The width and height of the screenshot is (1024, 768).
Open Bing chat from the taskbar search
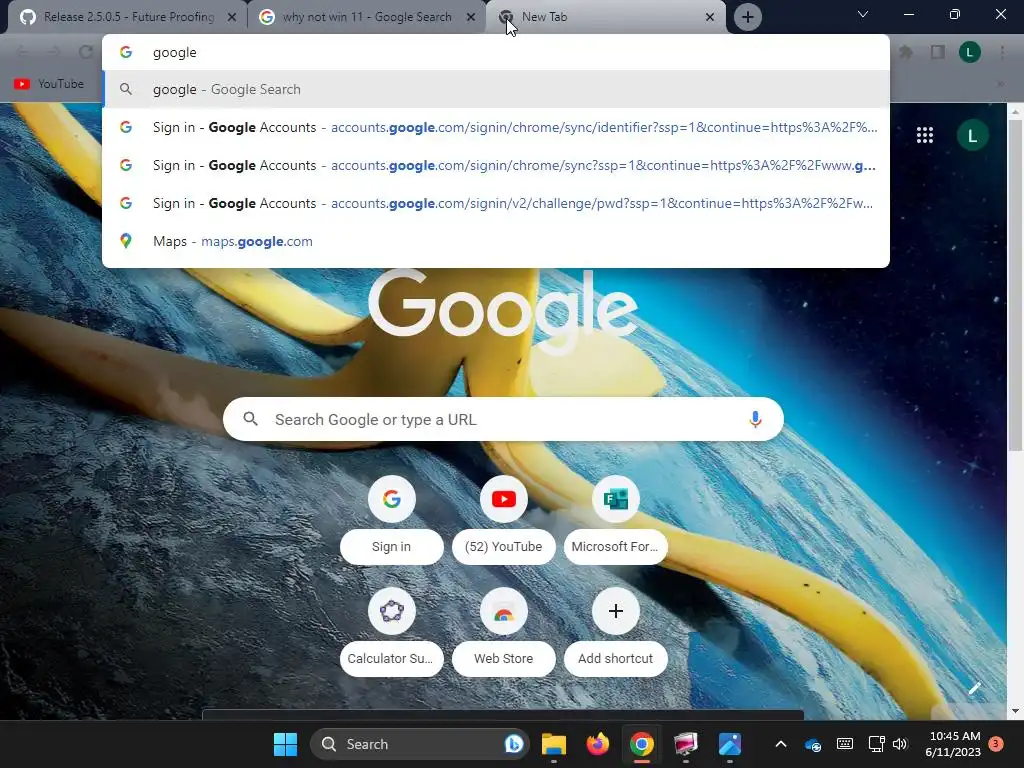514,744
